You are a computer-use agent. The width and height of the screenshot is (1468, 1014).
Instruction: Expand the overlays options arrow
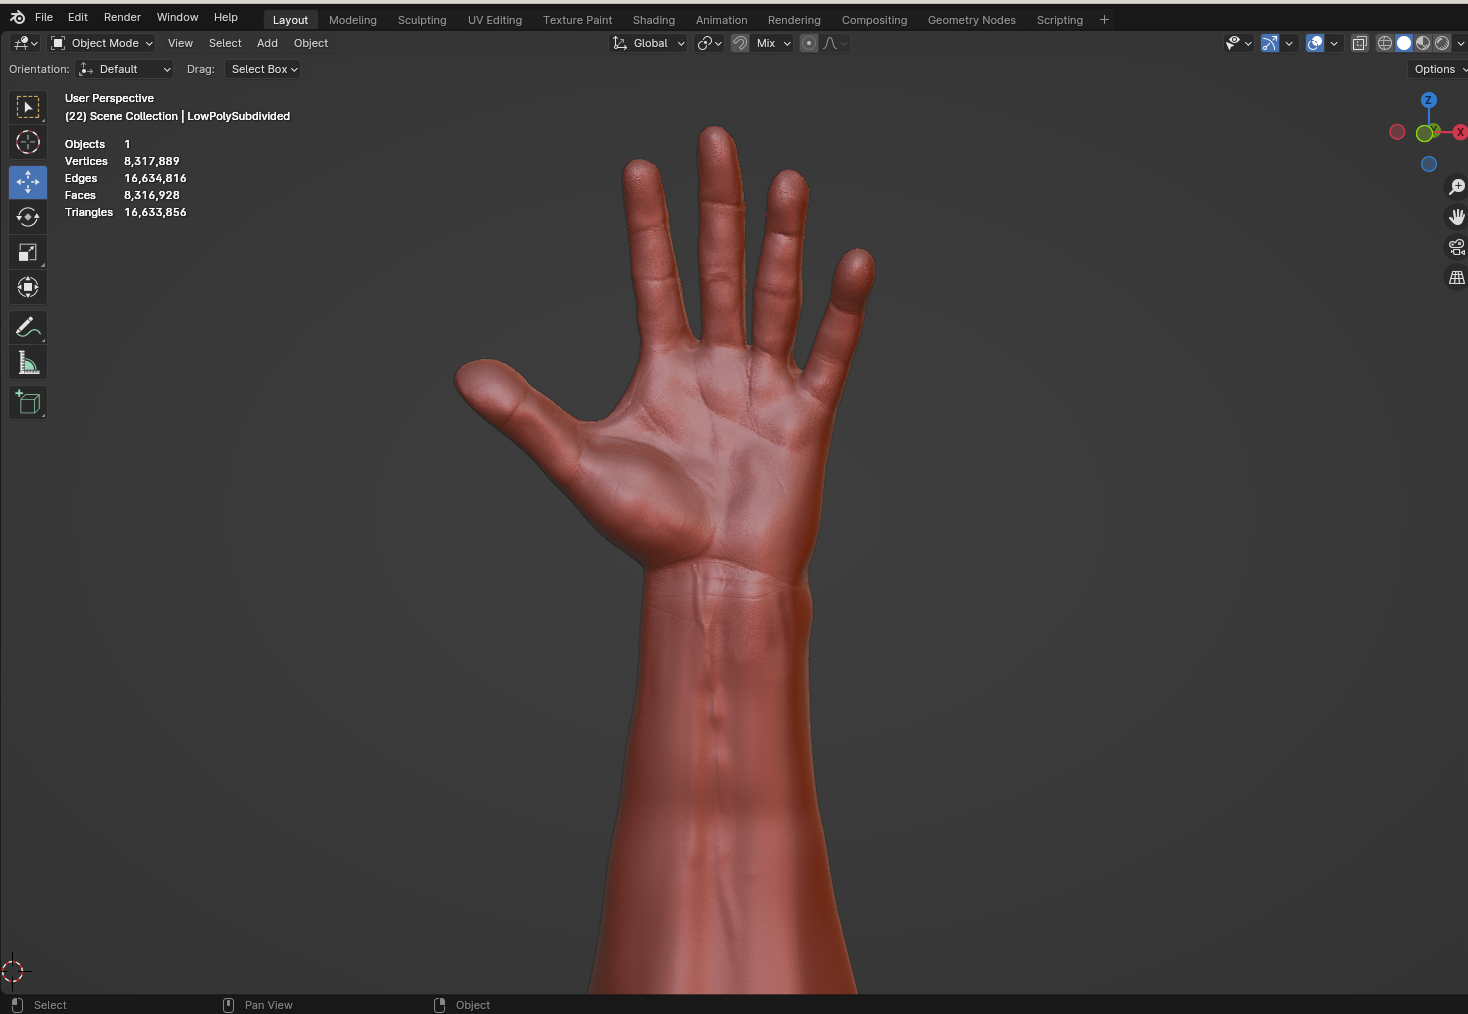tap(1334, 43)
